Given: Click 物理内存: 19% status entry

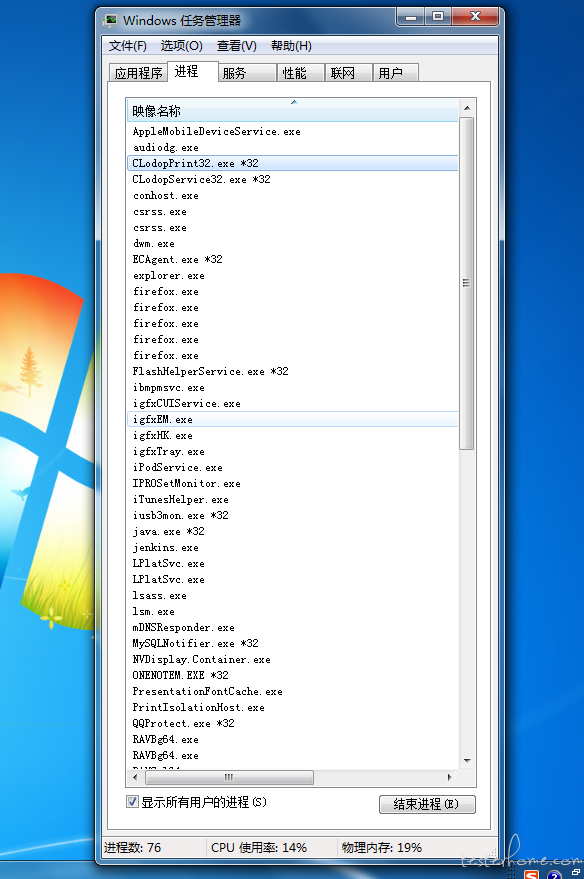Looking at the screenshot, I should tap(382, 848).
